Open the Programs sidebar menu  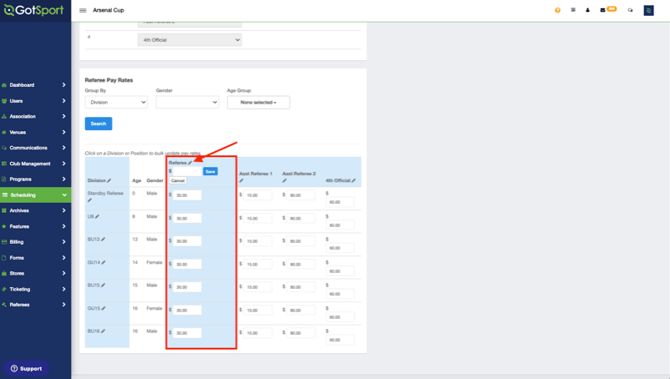point(35,179)
